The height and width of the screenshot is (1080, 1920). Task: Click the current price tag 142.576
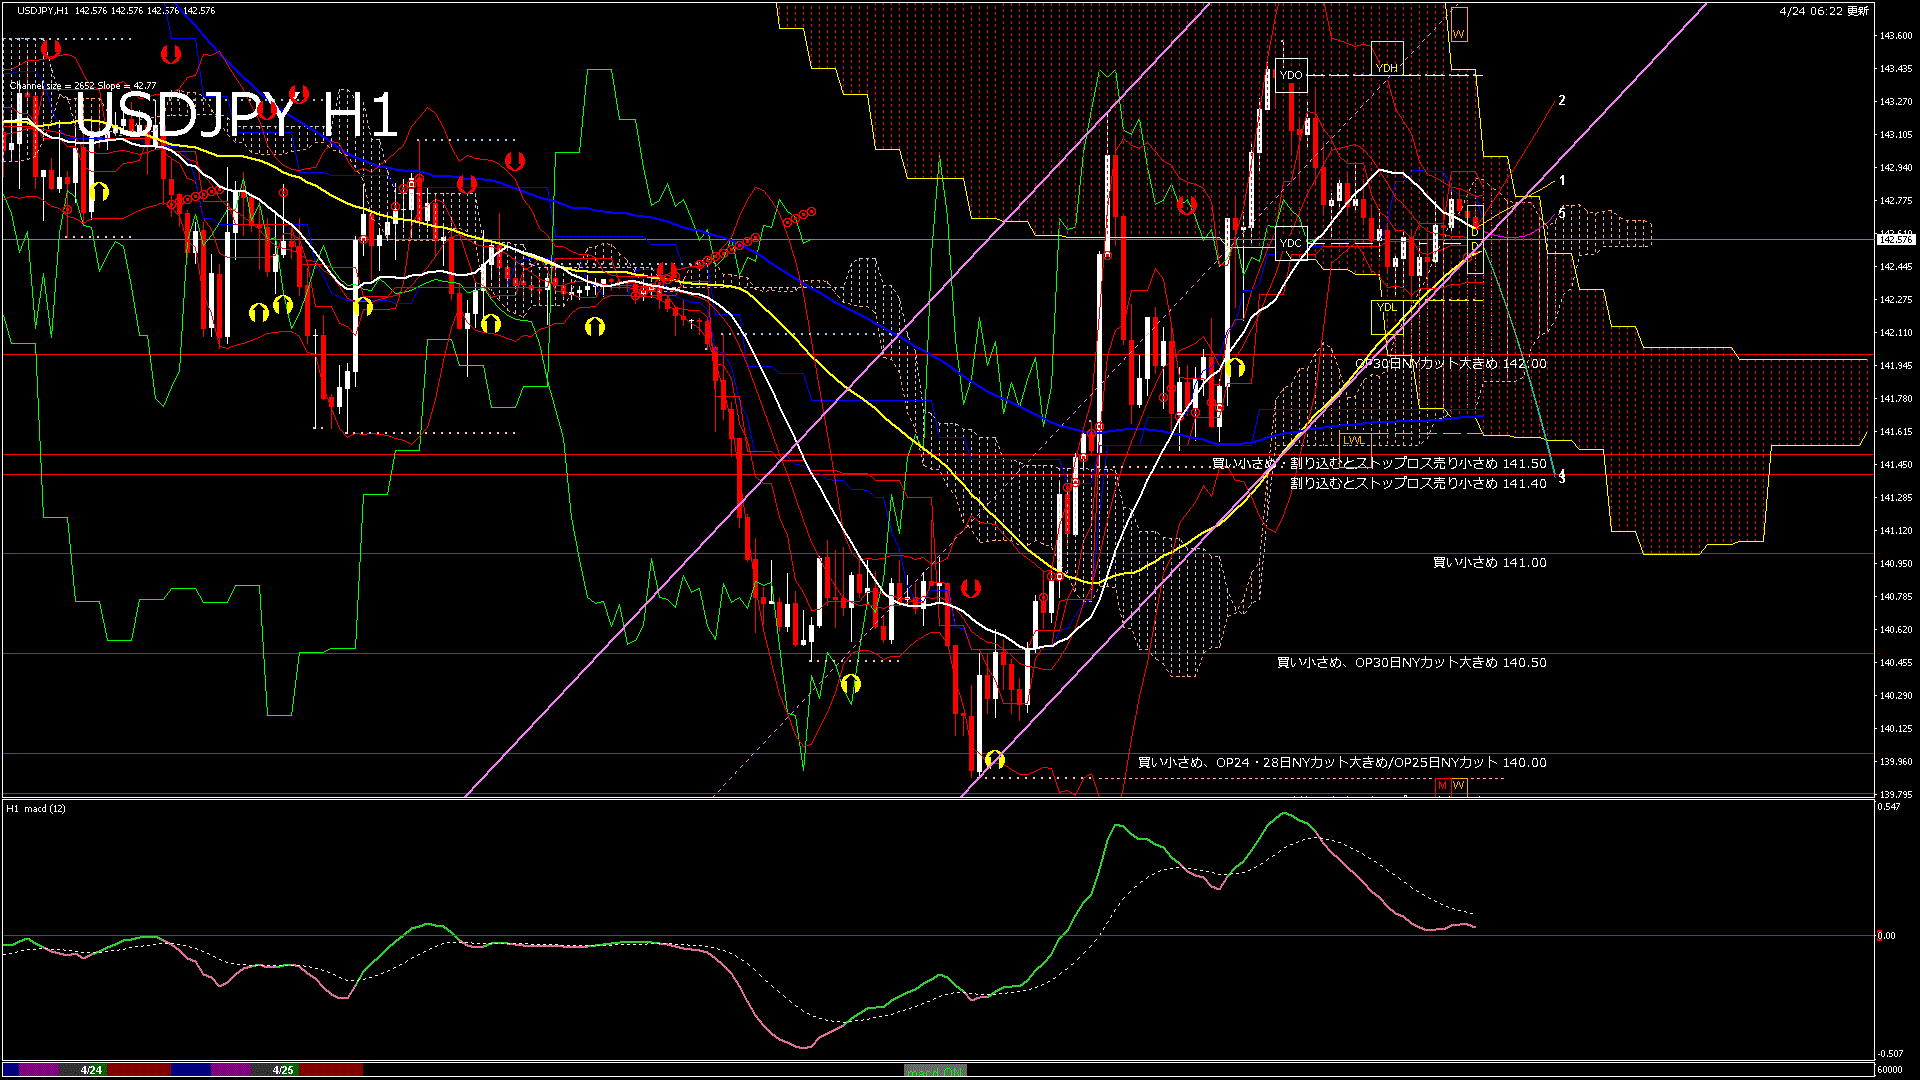click(x=1895, y=240)
